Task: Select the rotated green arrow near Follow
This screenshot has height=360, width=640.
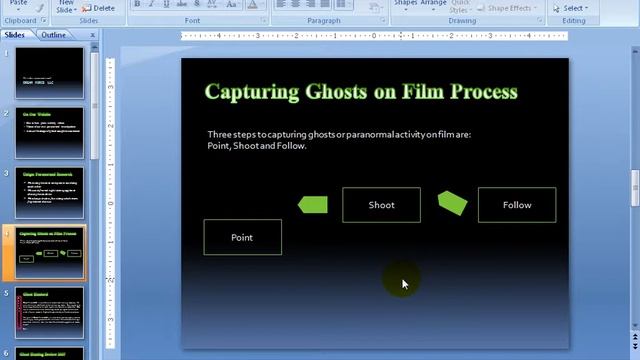Action: 452,203
